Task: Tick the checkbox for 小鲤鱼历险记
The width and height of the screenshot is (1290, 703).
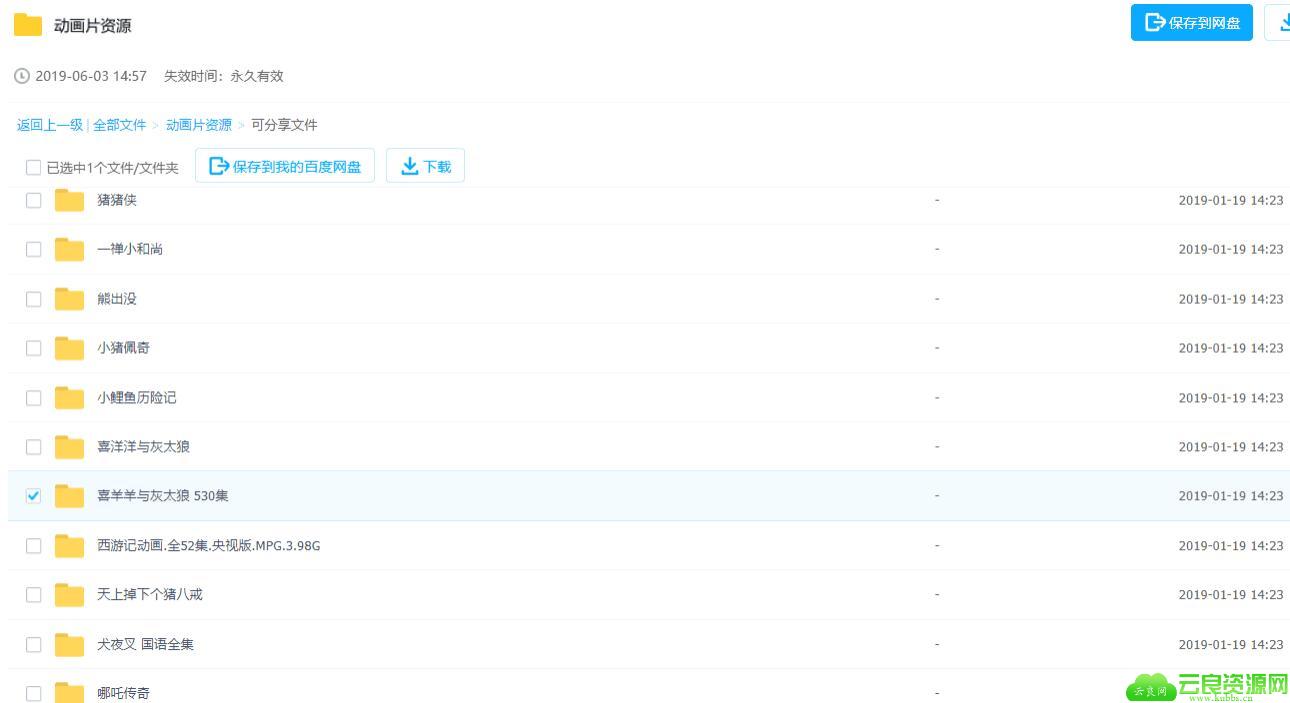Action: [33, 398]
